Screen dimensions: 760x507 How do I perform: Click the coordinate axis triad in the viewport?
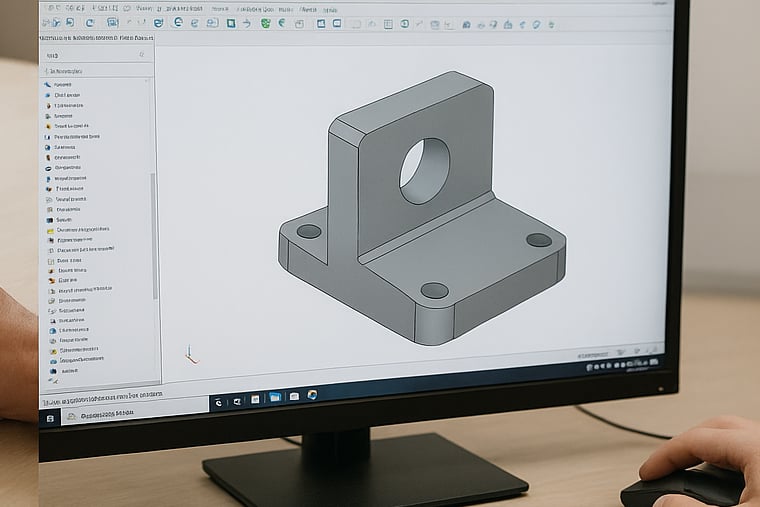[191, 355]
